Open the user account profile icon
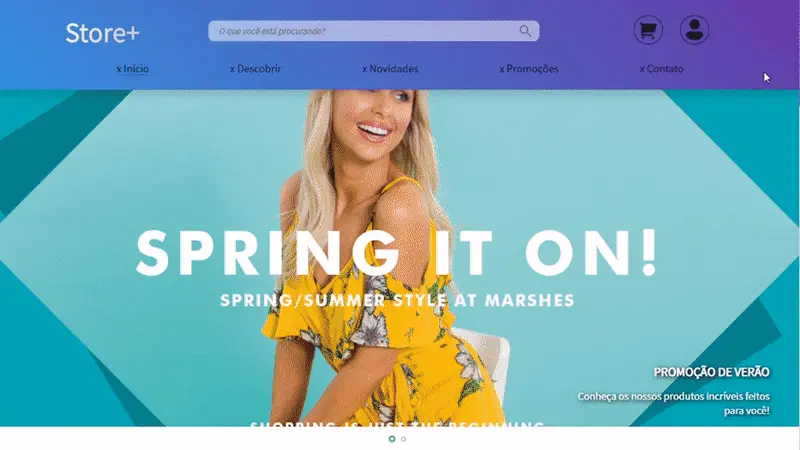 click(x=694, y=30)
